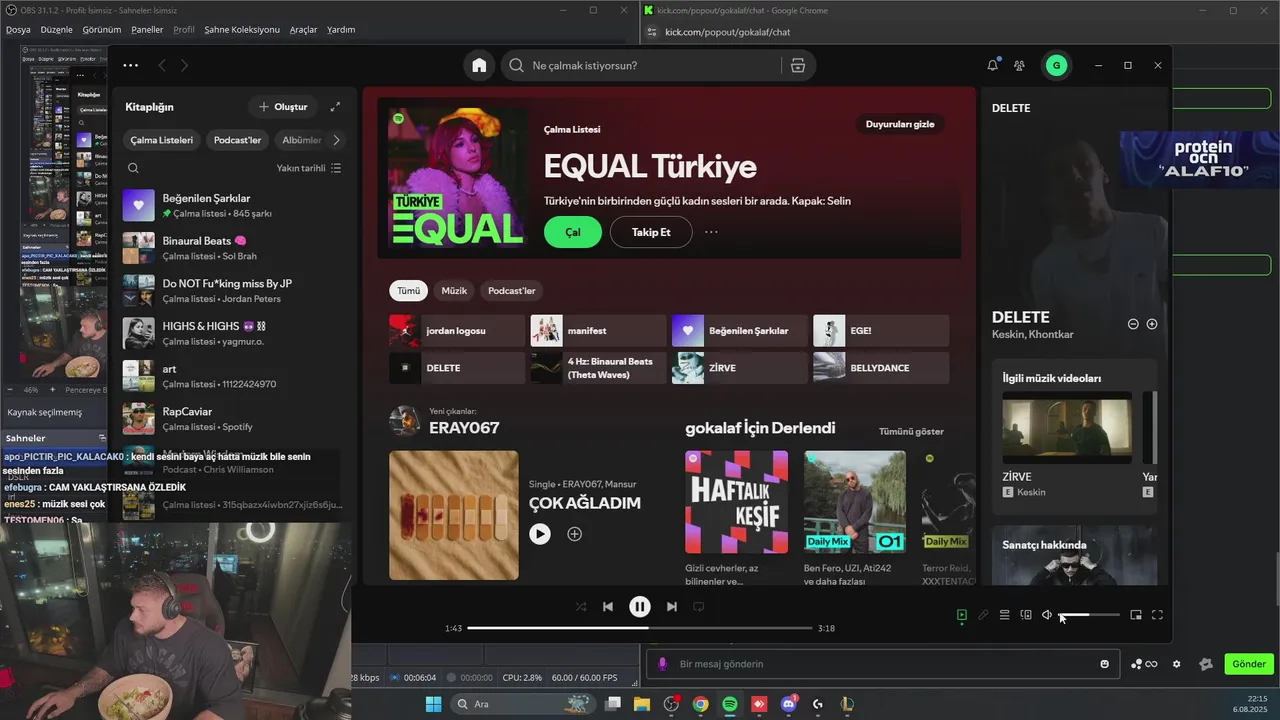Switch Spotify to full screen
Screen dimensions: 1280x720
(1157, 615)
